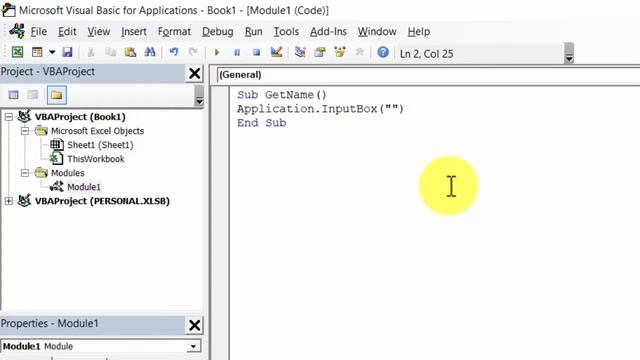Open the Insert menu

pyautogui.click(x=133, y=31)
